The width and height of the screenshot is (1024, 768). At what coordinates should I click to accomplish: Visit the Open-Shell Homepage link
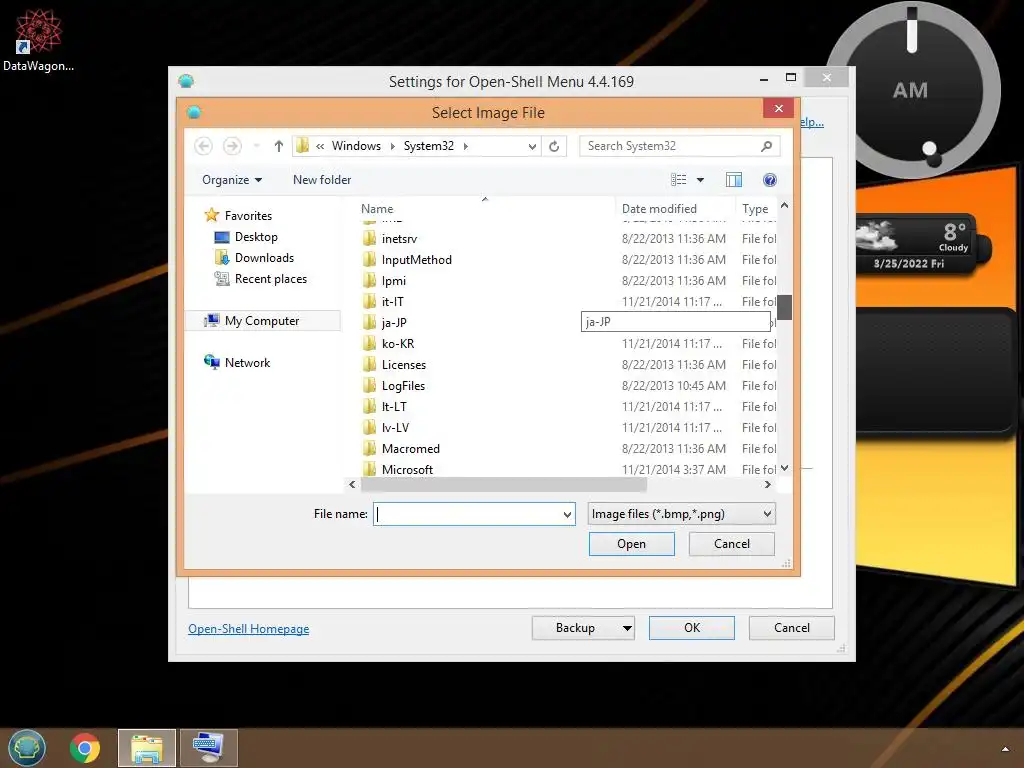point(249,629)
